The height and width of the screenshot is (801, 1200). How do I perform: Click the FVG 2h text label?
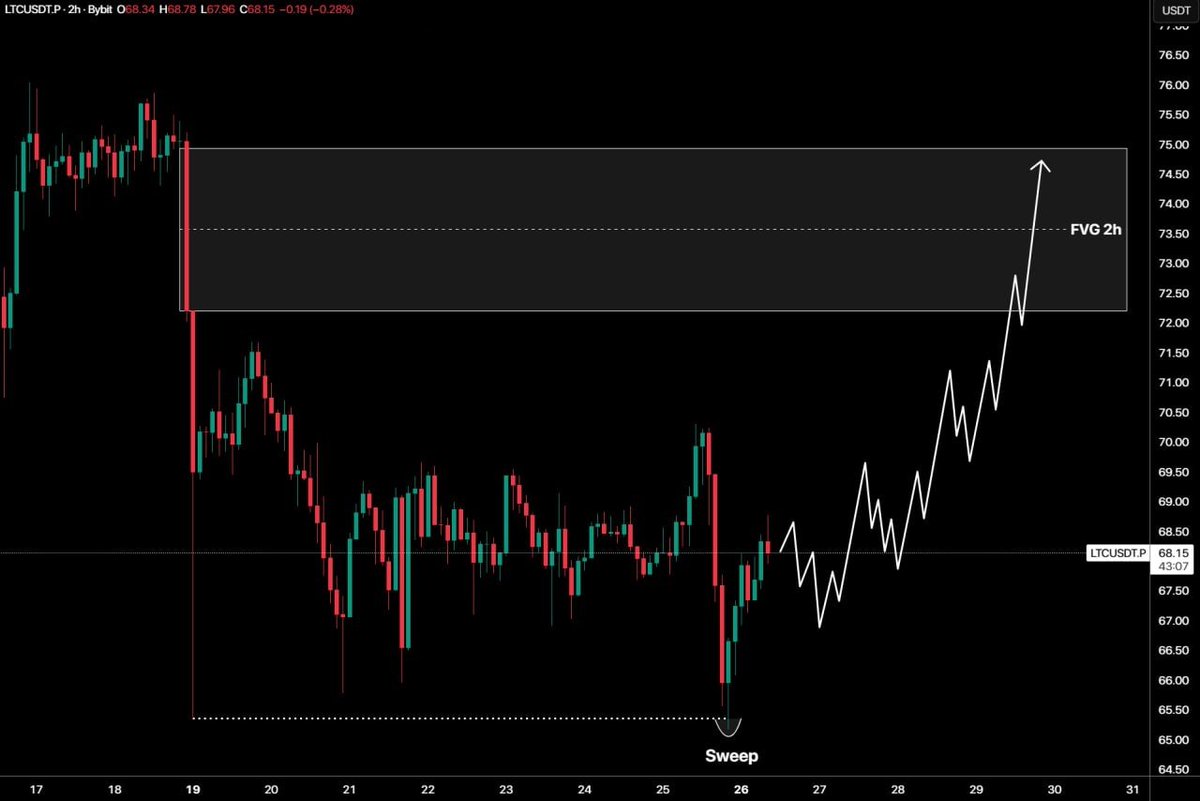coord(1096,229)
